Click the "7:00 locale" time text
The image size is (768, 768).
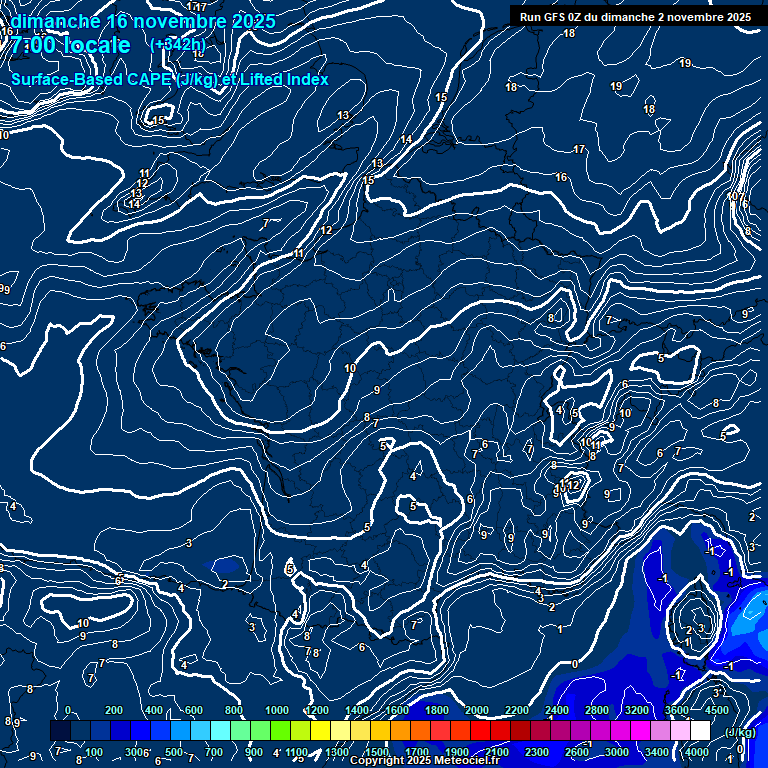coord(71,45)
